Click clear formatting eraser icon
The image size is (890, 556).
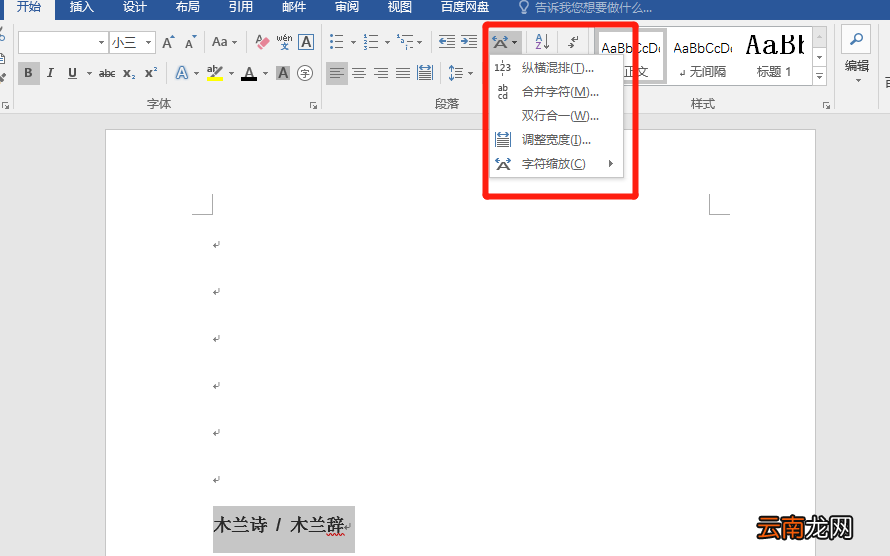262,42
